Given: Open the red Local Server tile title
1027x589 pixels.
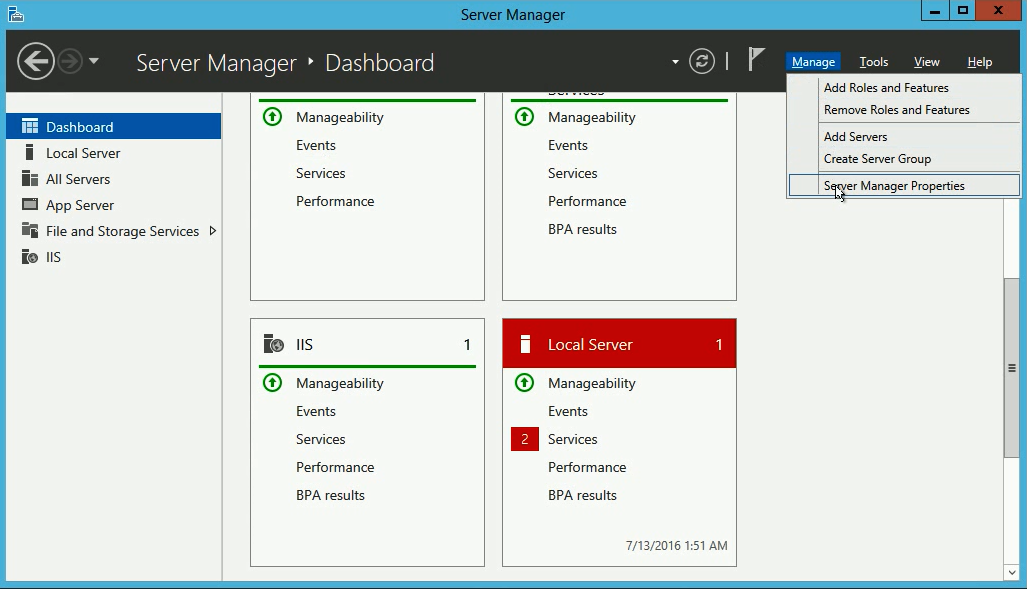Looking at the screenshot, I should (590, 345).
